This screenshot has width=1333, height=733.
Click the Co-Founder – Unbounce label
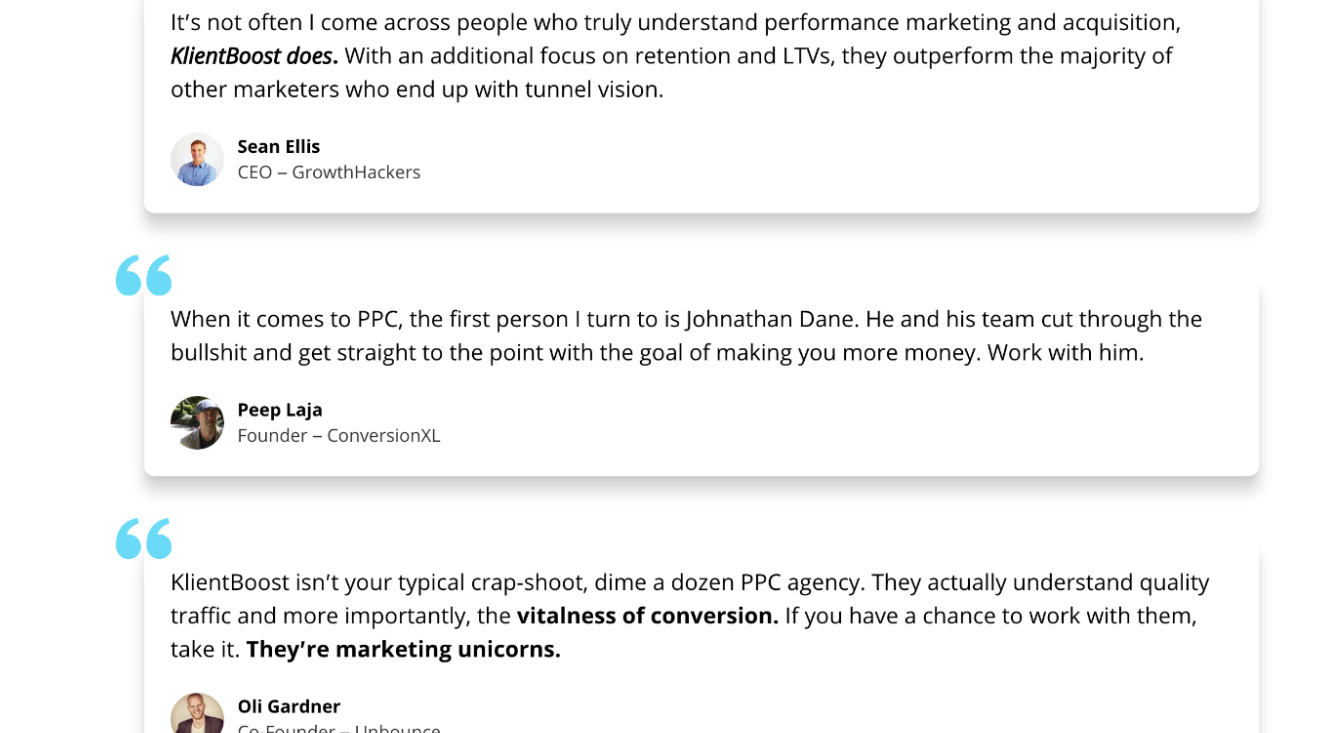pyautogui.click(x=339, y=727)
